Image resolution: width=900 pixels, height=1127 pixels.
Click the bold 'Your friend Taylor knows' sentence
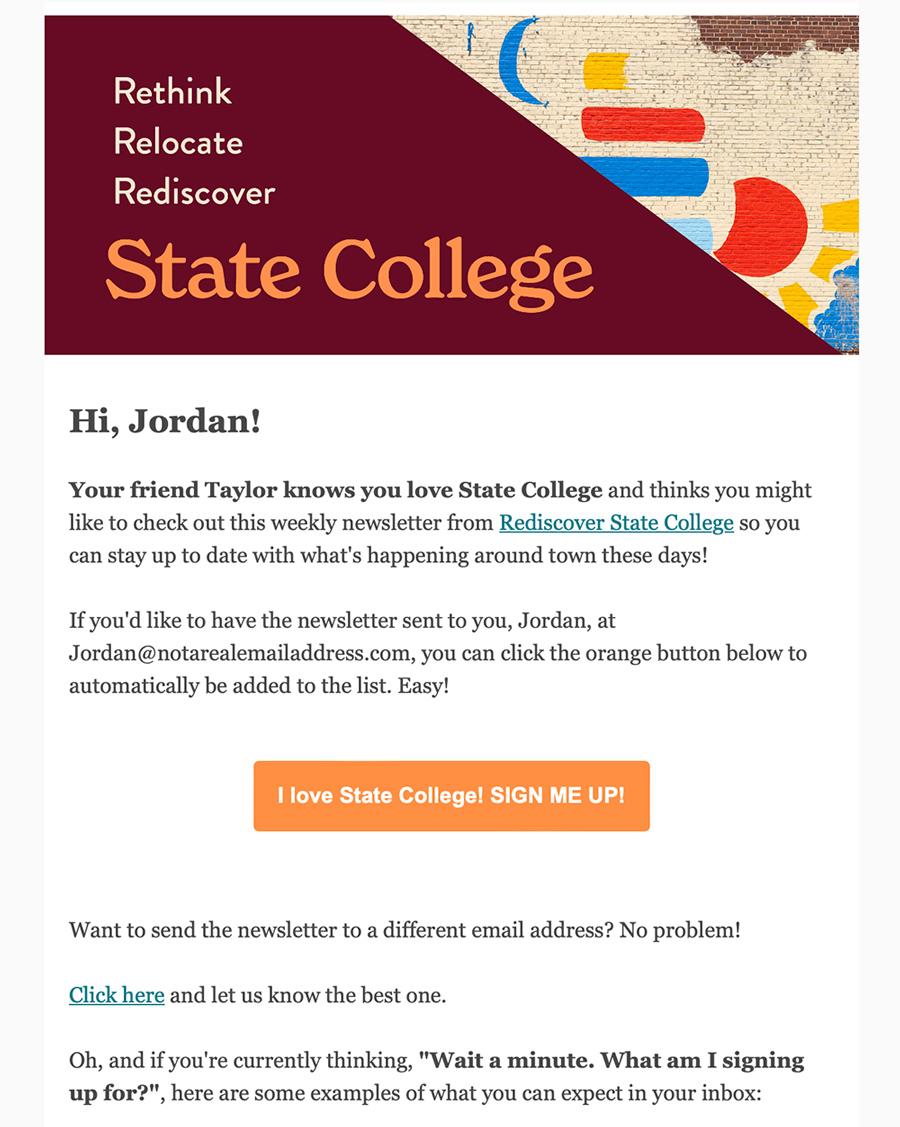click(336, 490)
